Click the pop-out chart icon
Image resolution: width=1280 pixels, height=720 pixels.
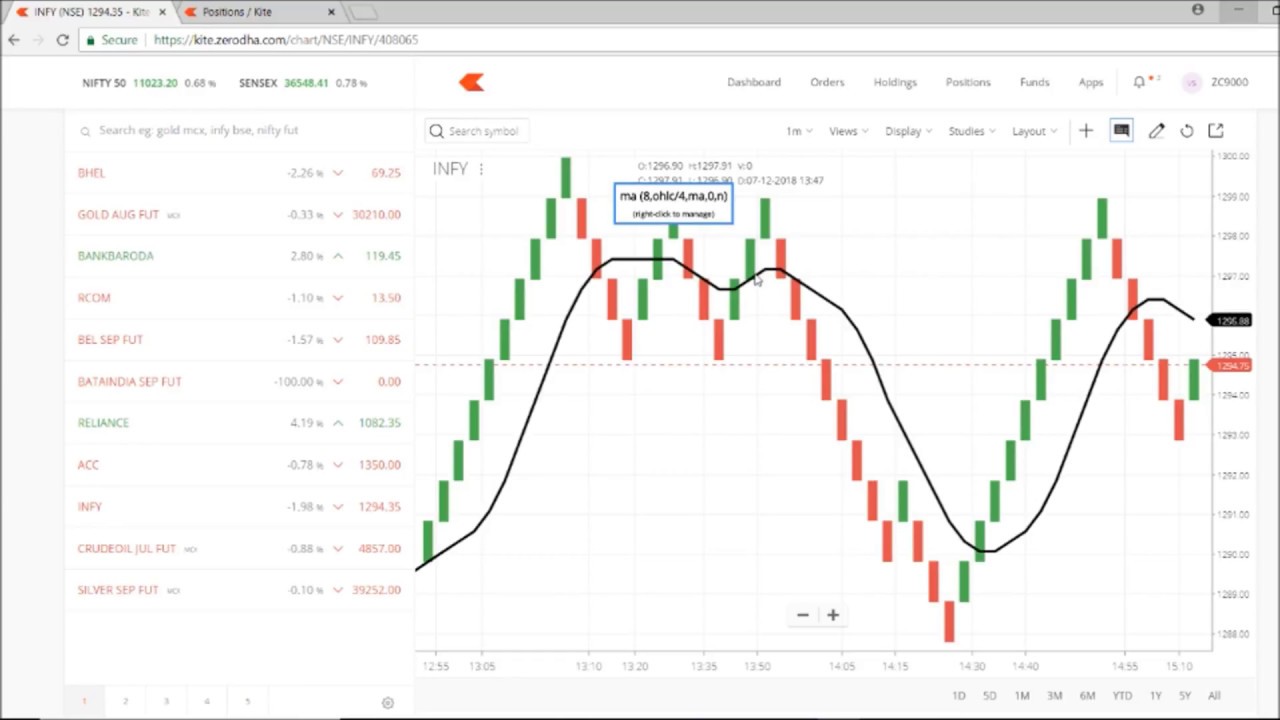tap(1216, 131)
